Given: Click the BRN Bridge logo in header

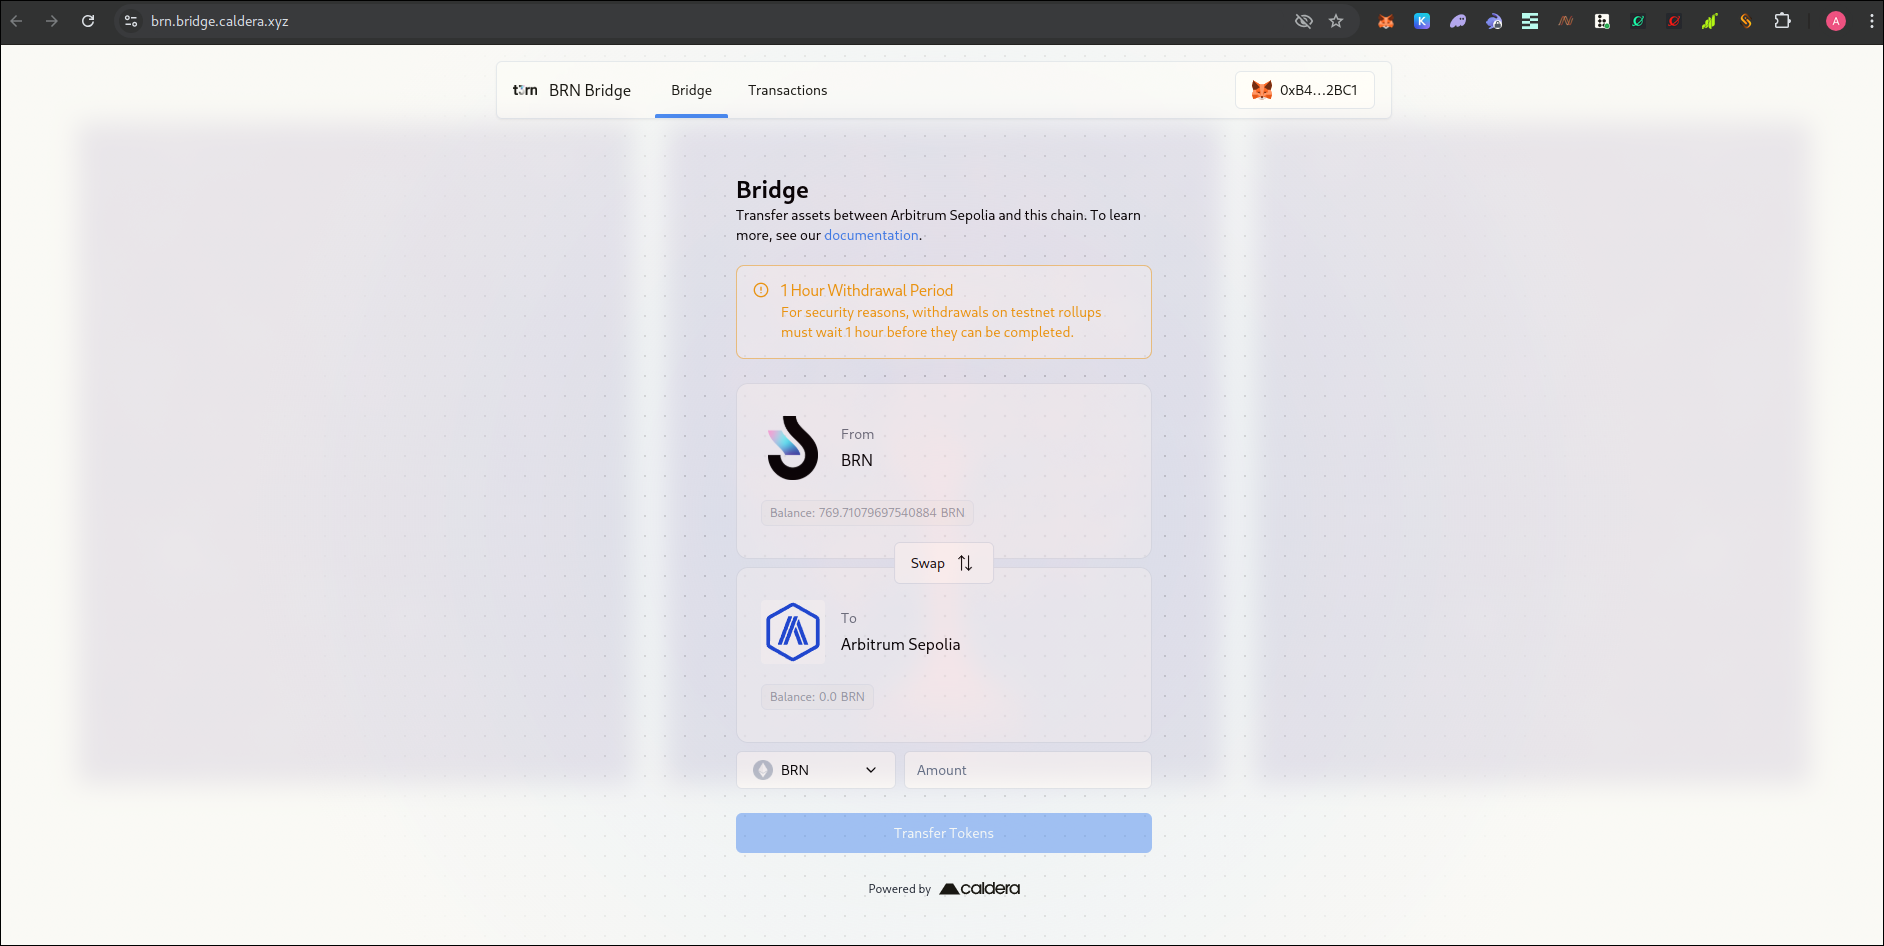Looking at the screenshot, I should pos(525,90).
